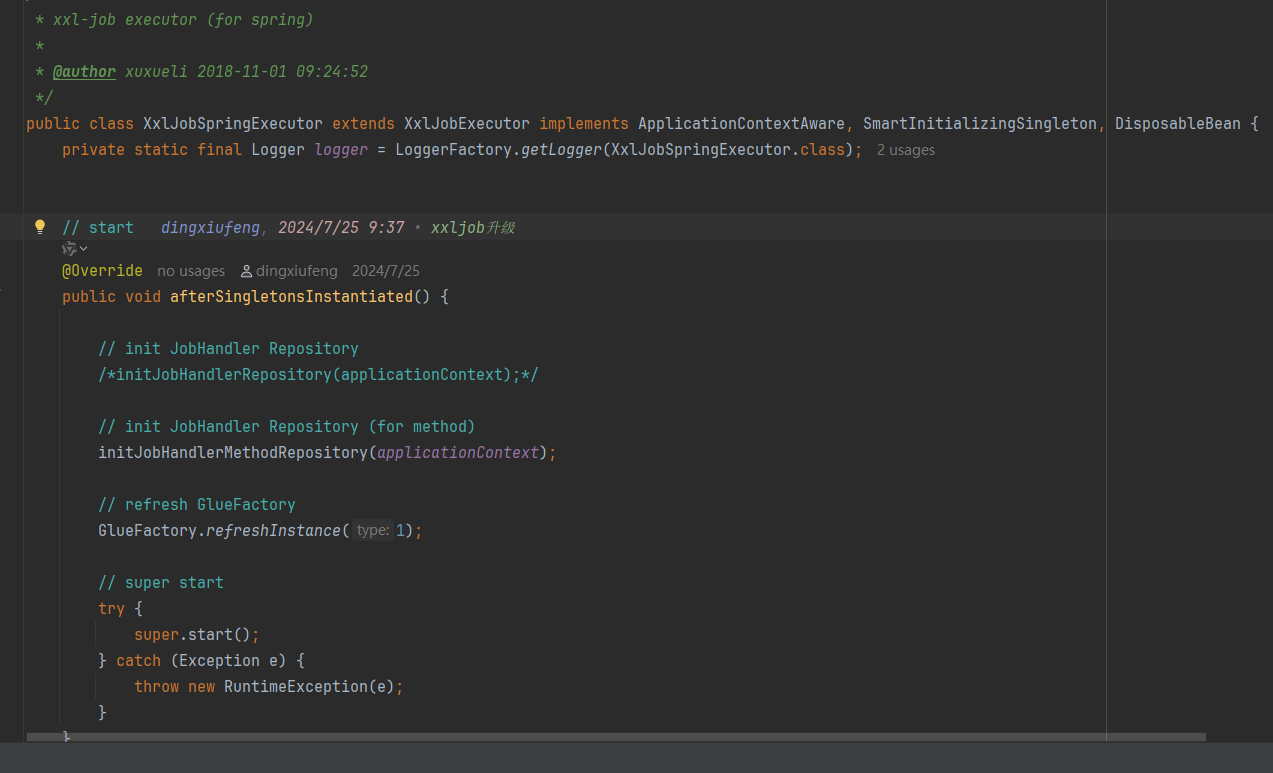This screenshot has width=1273, height=773.
Task: Click the XxlJobSpringExecutor class name in the class declaration
Action: [x=233, y=124]
